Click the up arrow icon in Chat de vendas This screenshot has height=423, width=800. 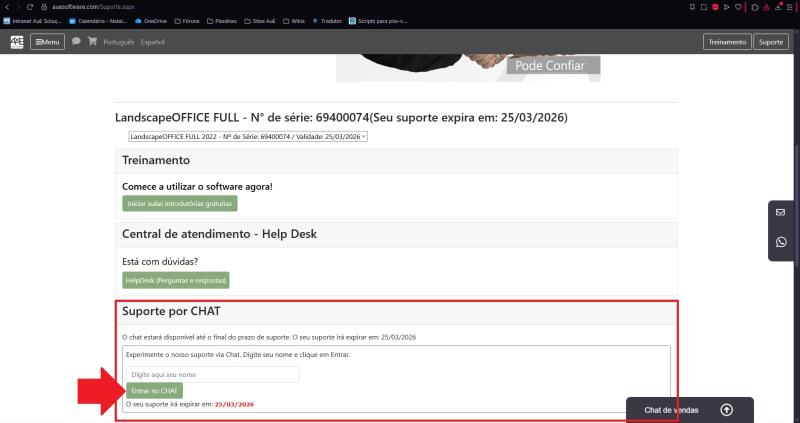(x=726, y=410)
